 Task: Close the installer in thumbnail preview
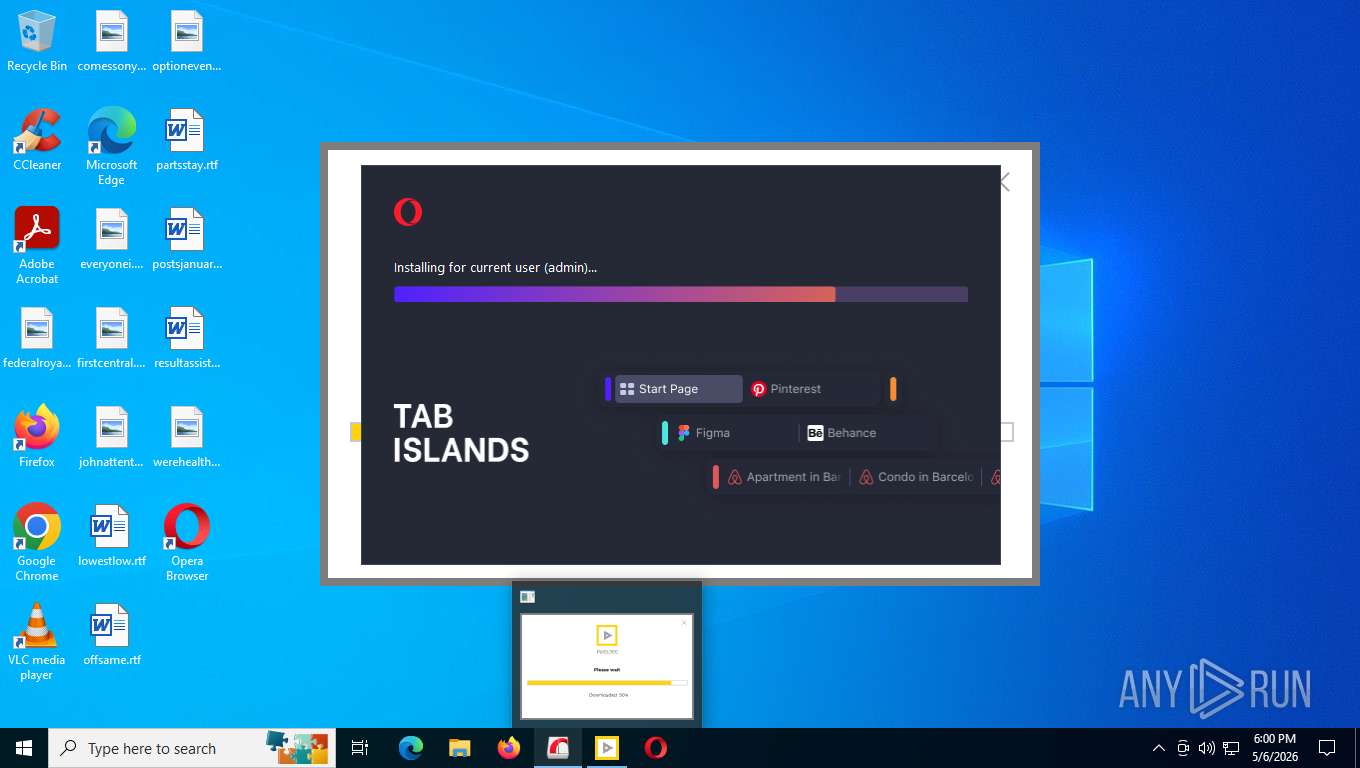tap(684, 622)
